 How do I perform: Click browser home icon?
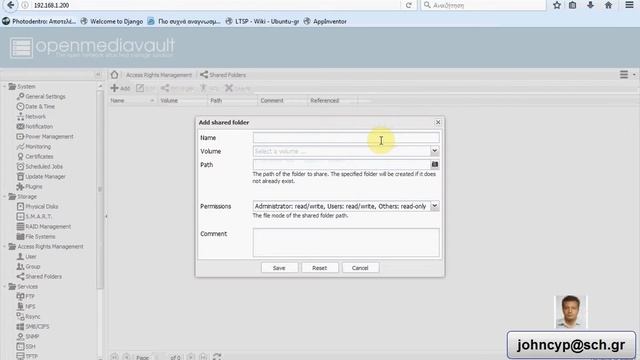pos(608,5)
